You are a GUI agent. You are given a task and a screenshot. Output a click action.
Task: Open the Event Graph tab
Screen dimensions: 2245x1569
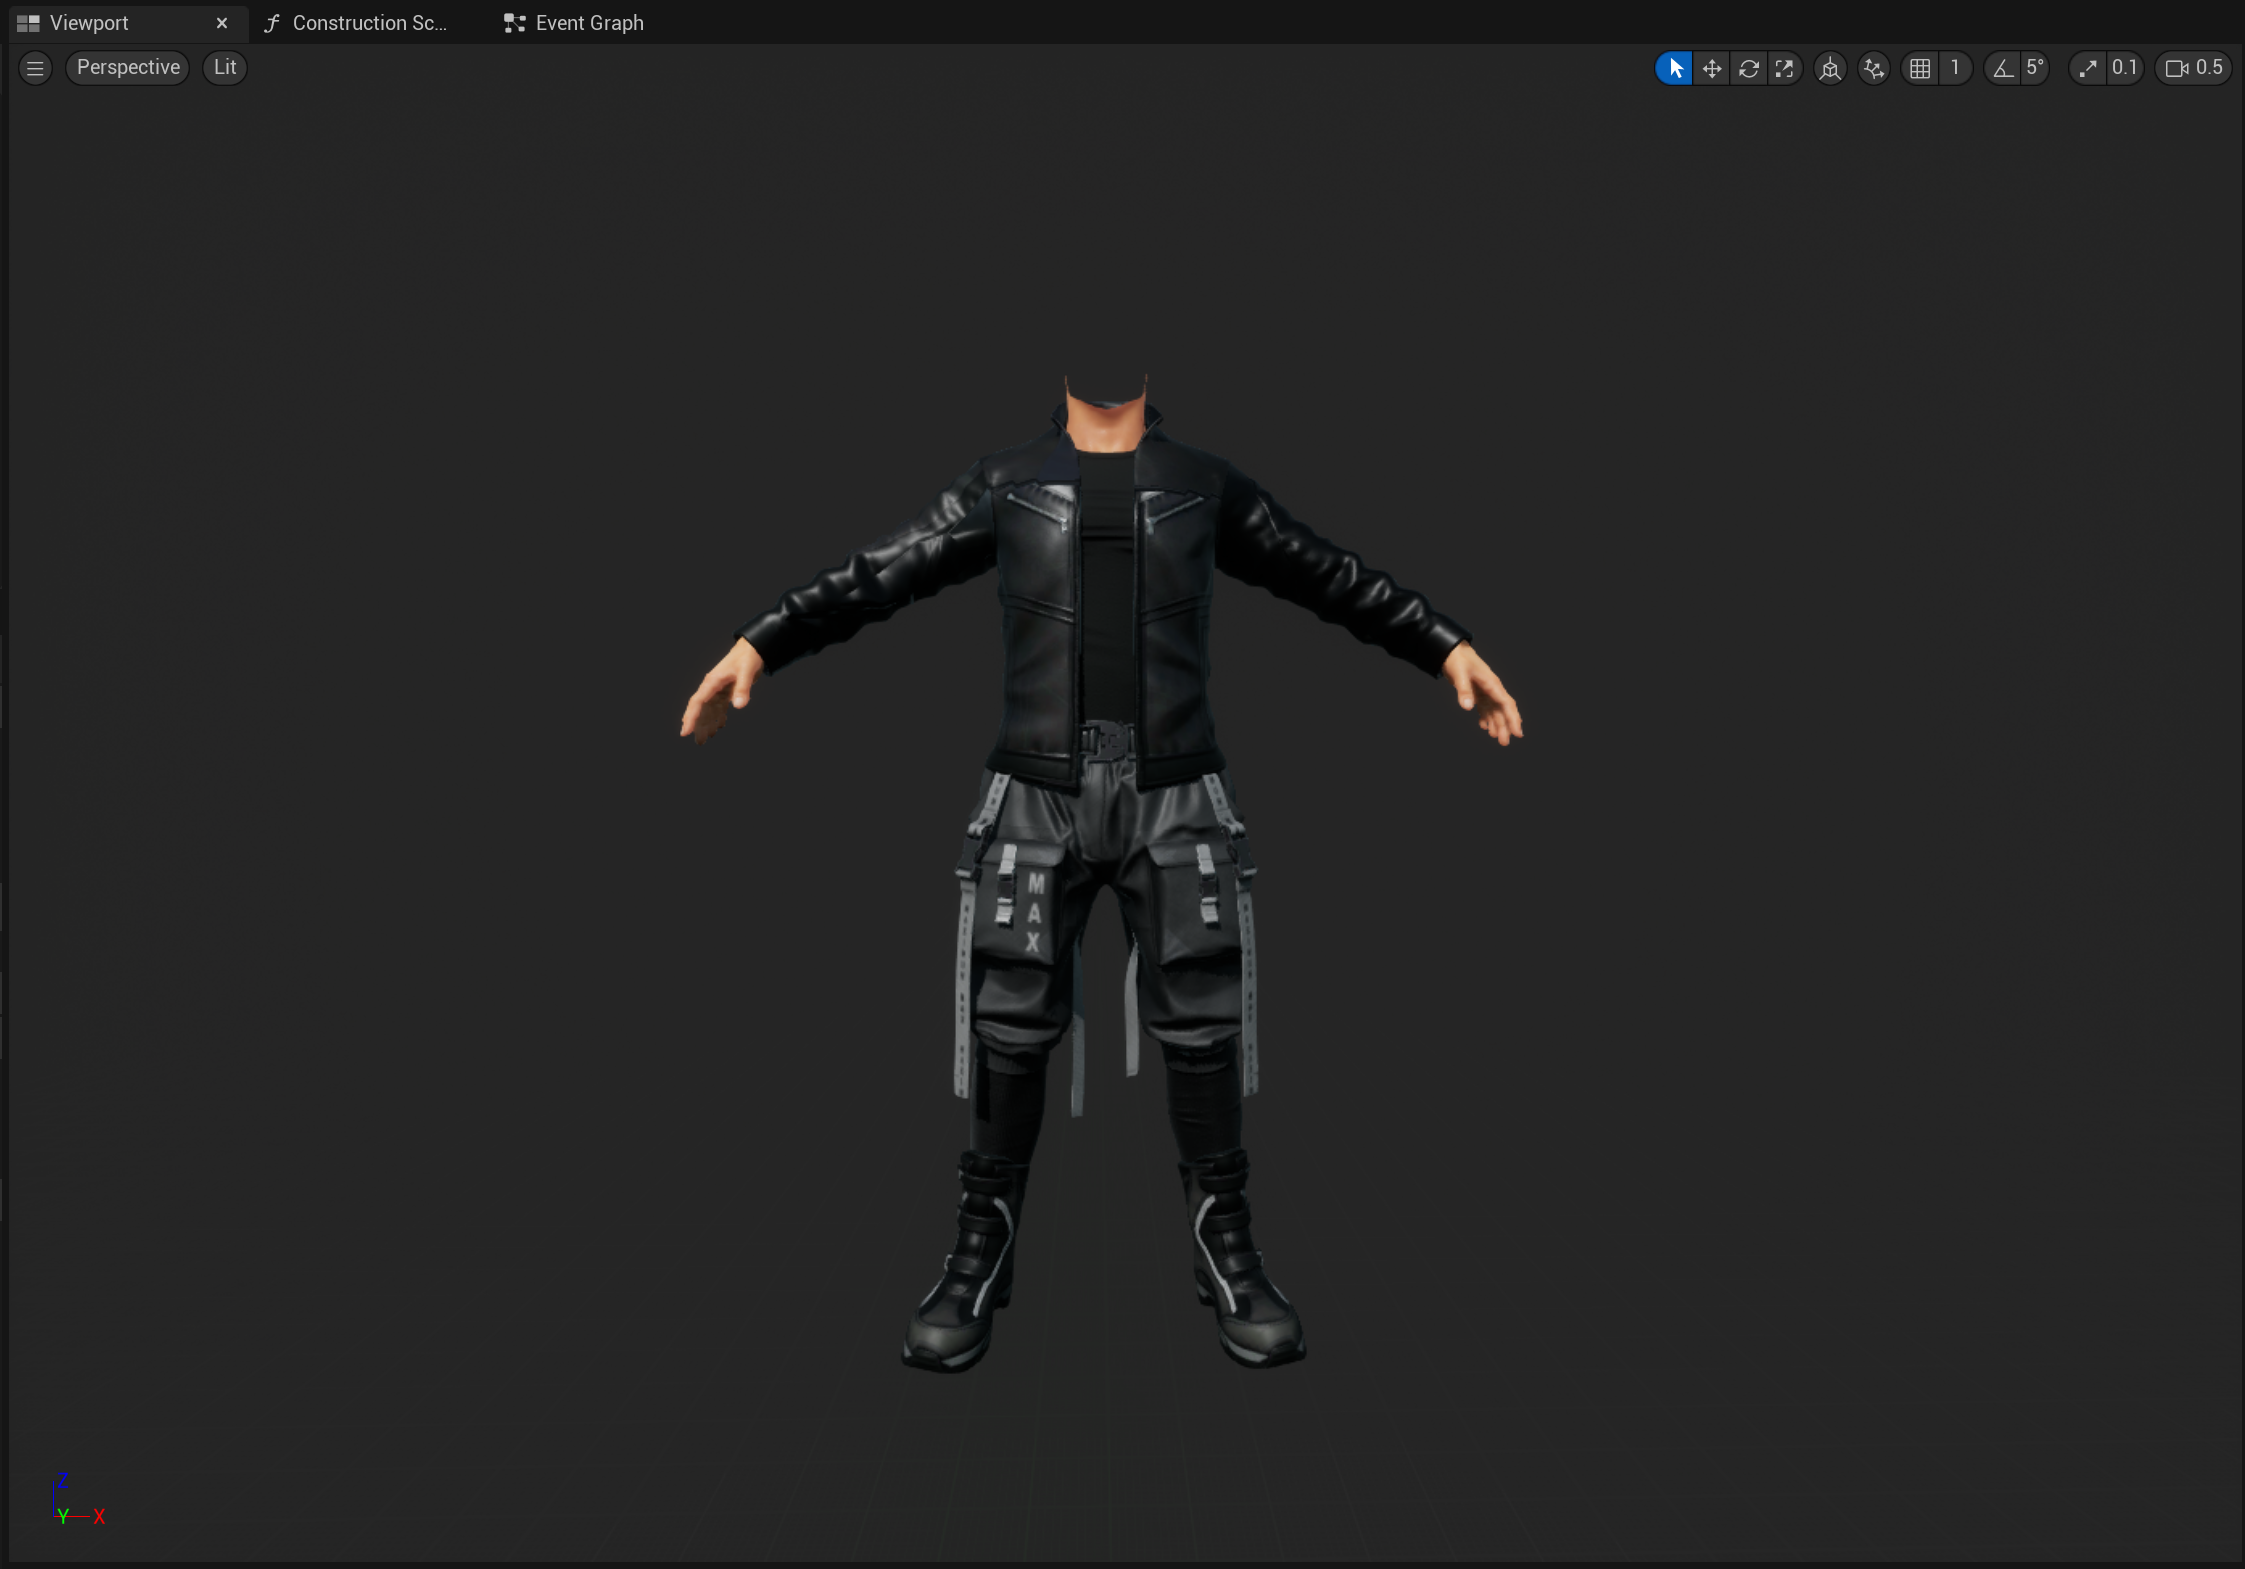click(x=575, y=22)
